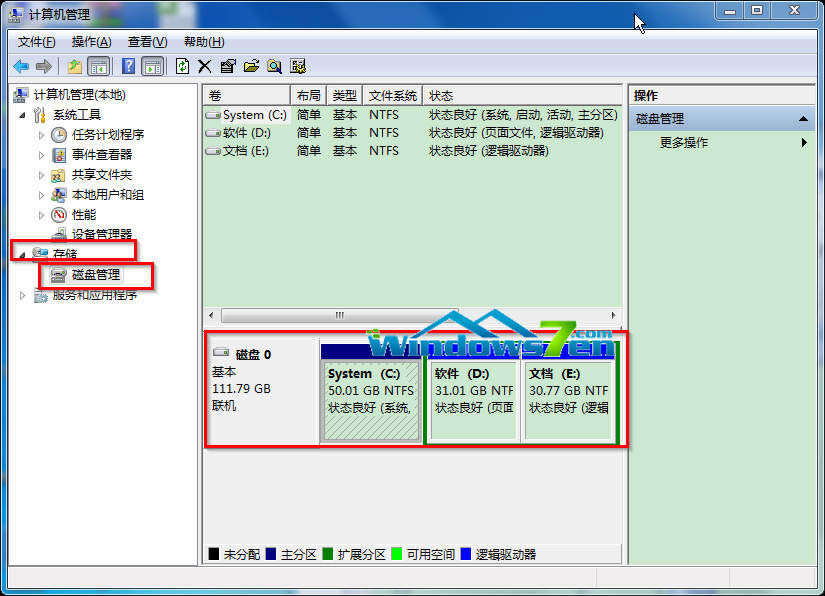Expand the 任务计划程序 tree node

(x=41, y=135)
